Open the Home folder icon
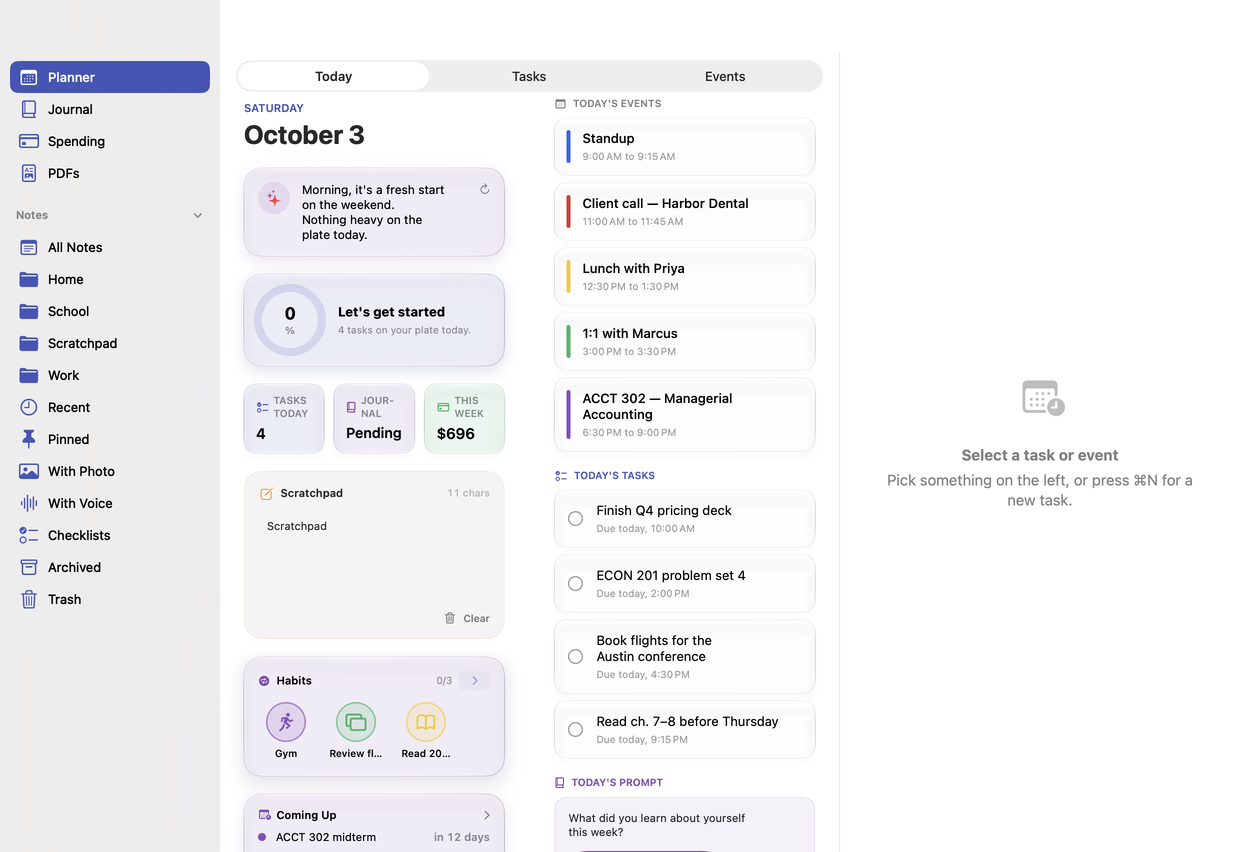The image size is (1240, 852). point(29,279)
